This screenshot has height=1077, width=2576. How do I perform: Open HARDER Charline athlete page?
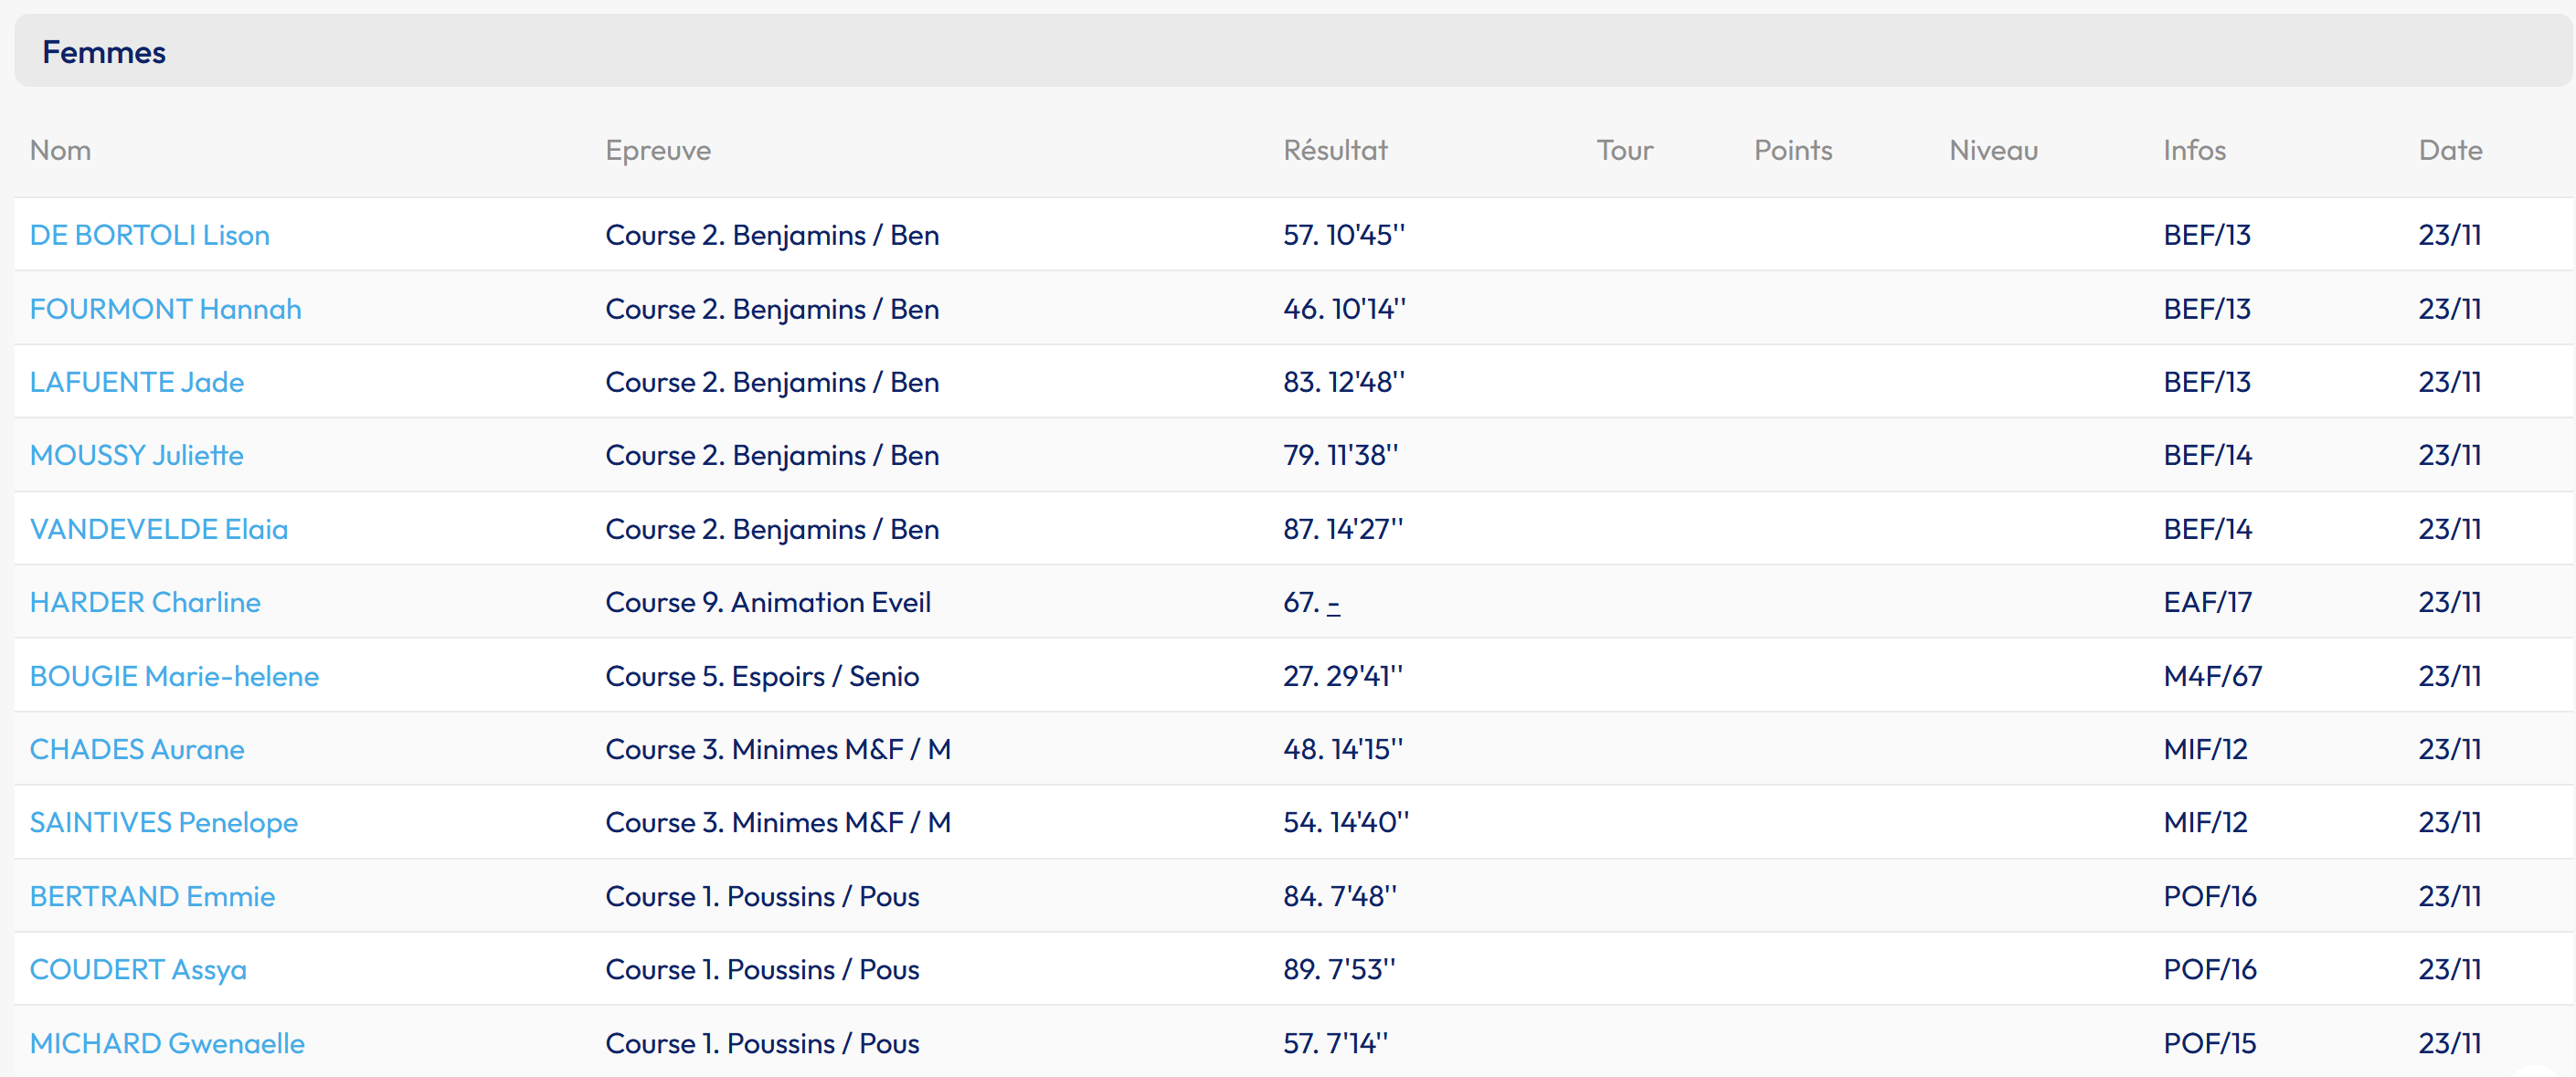pyautogui.click(x=144, y=602)
